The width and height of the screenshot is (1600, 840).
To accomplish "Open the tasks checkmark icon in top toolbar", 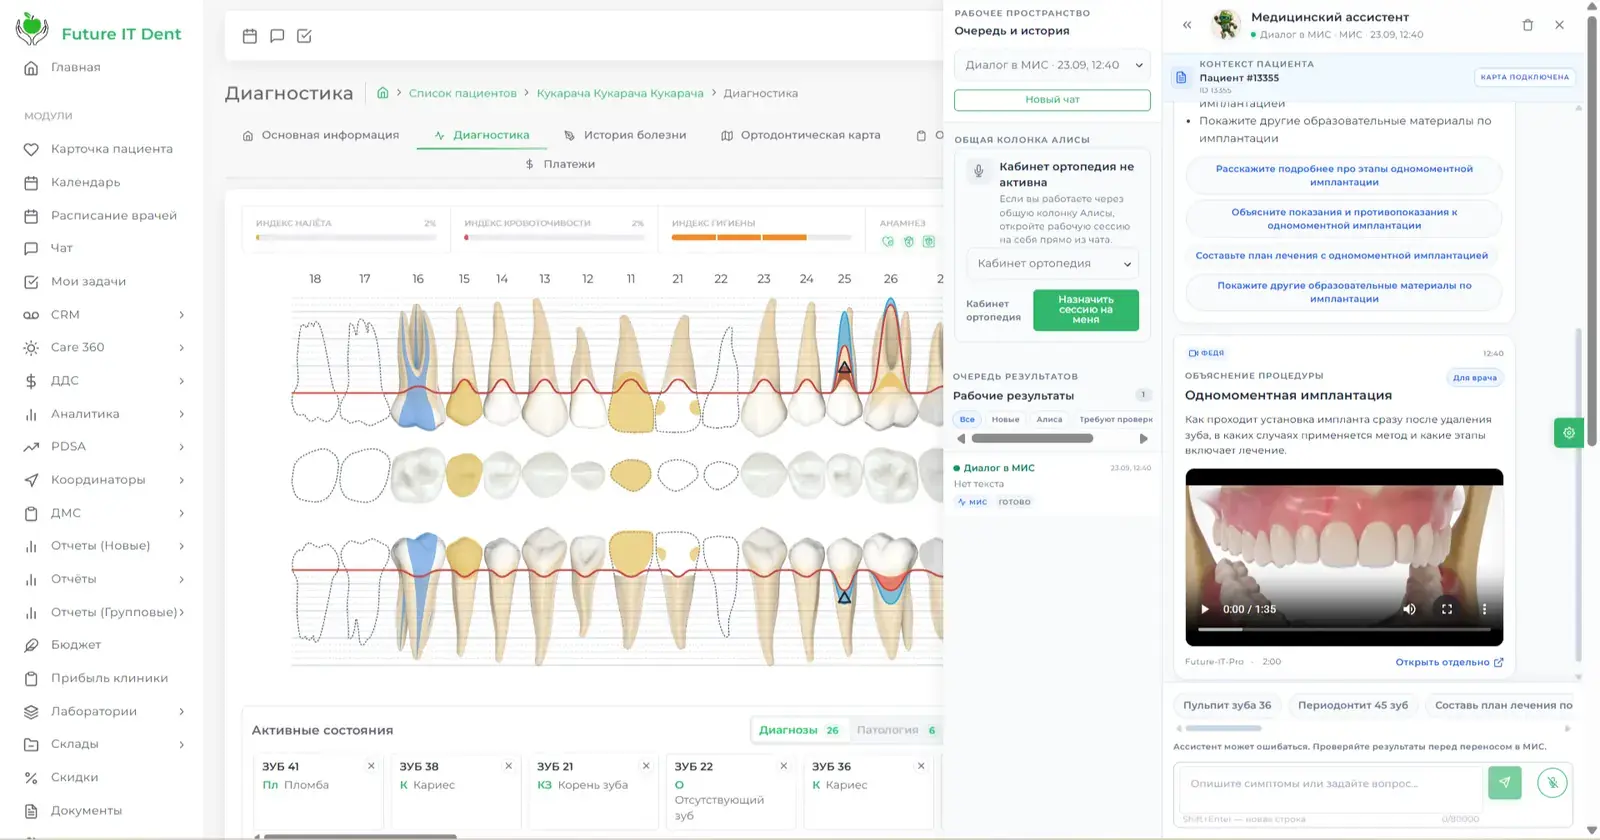I will [304, 36].
